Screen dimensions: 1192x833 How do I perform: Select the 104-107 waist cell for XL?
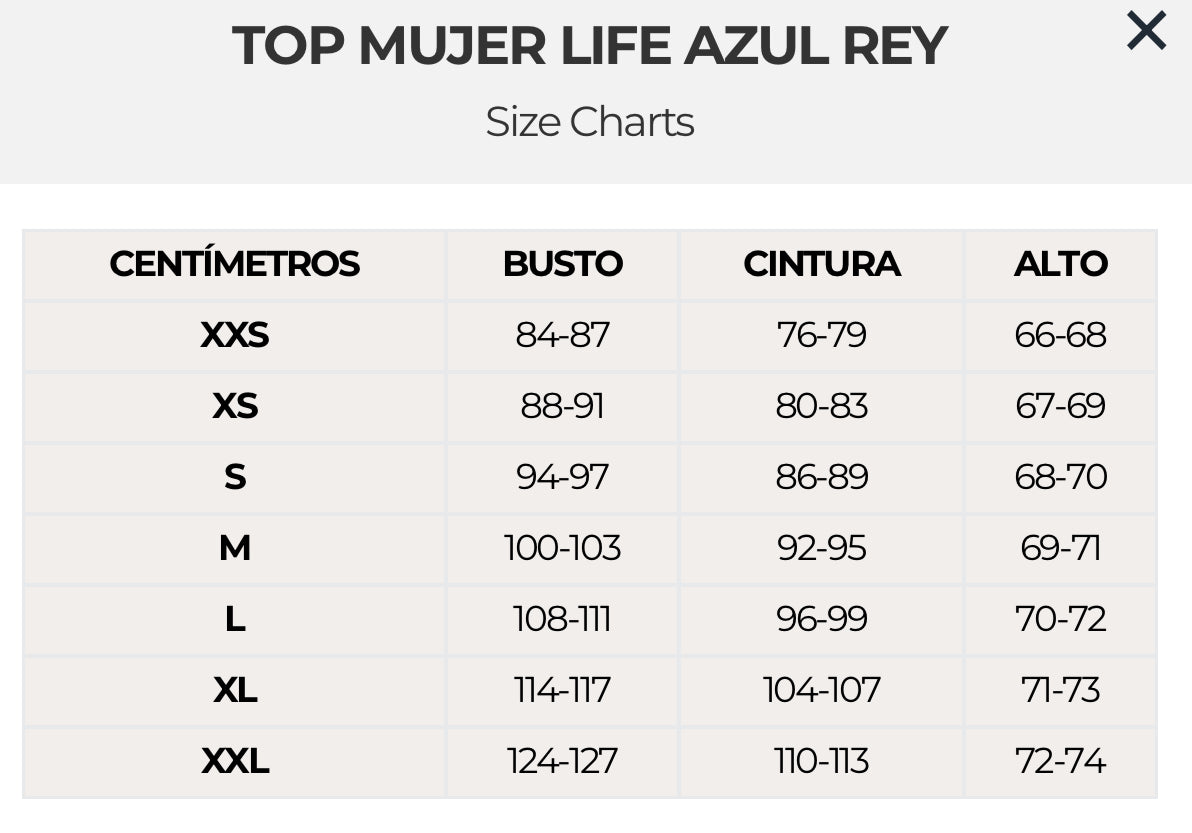[x=821, y=690]
